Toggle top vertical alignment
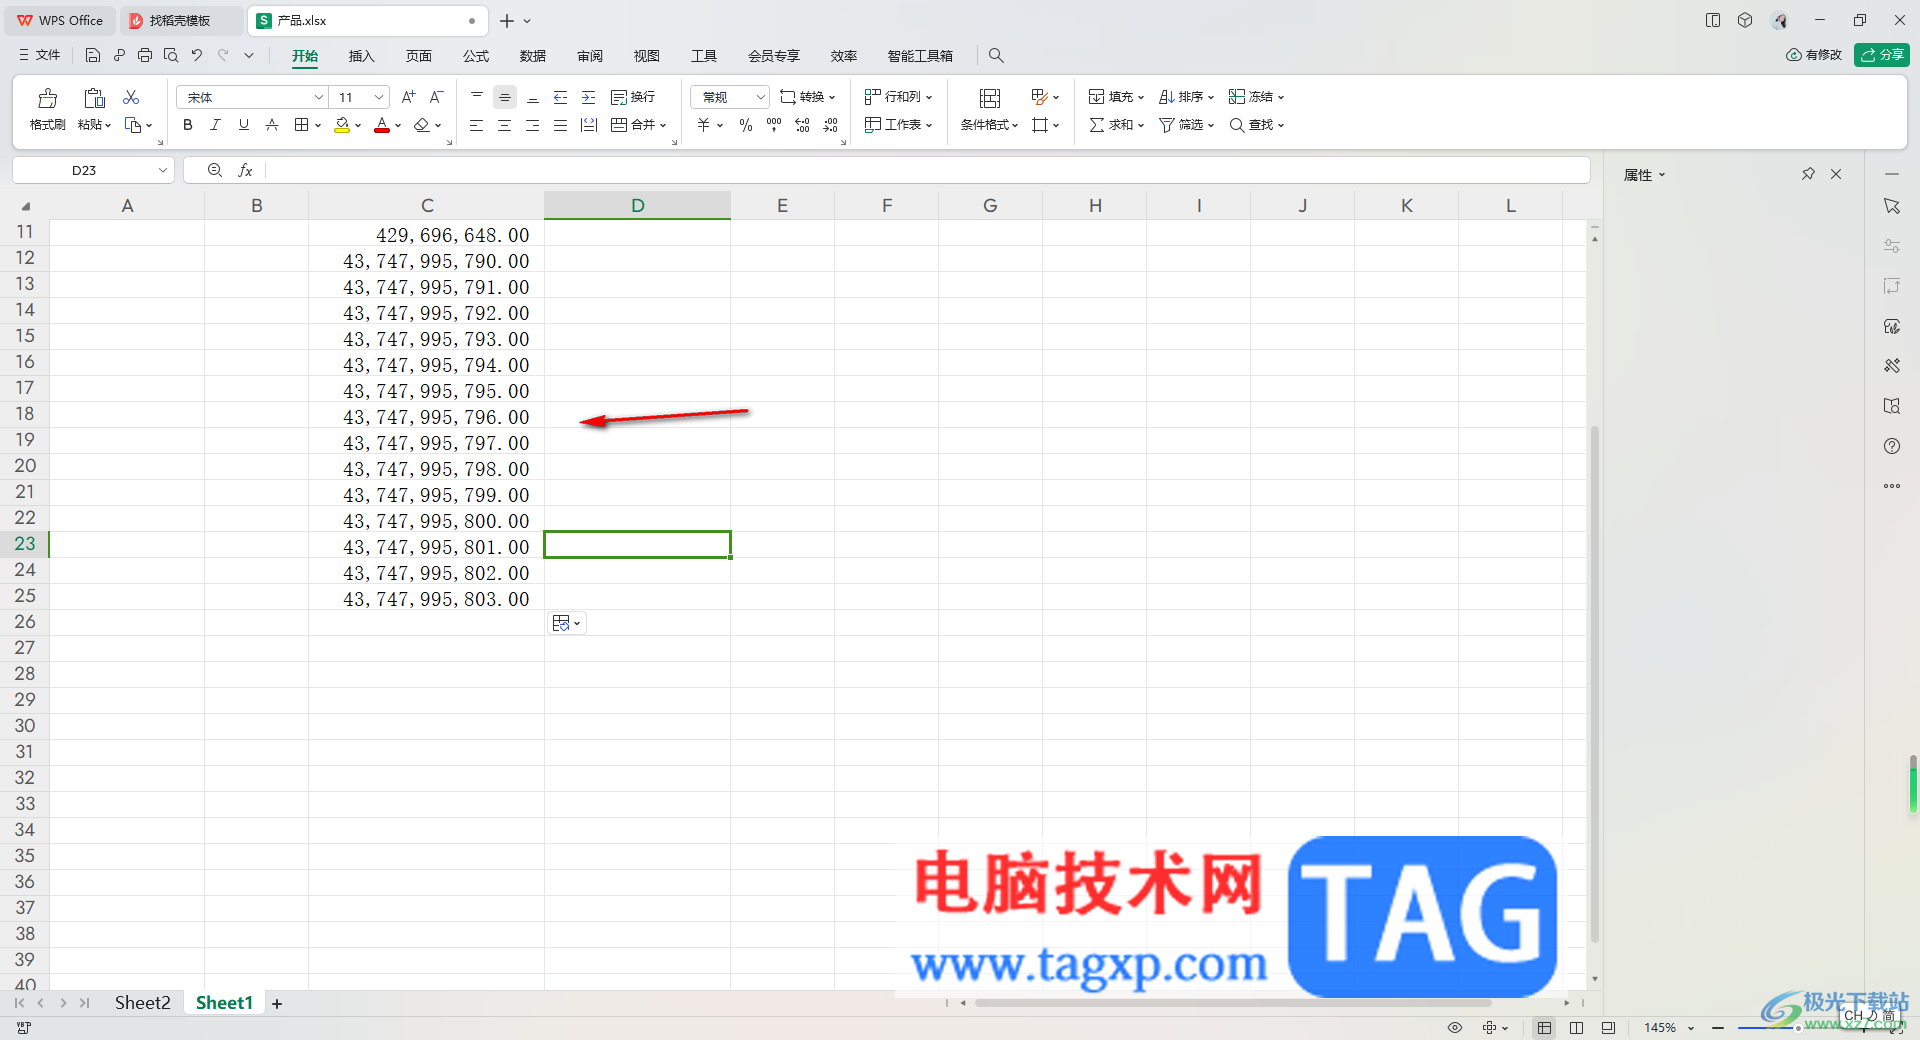Screen dimensions: 1920x1040 (x=477, y=97)
